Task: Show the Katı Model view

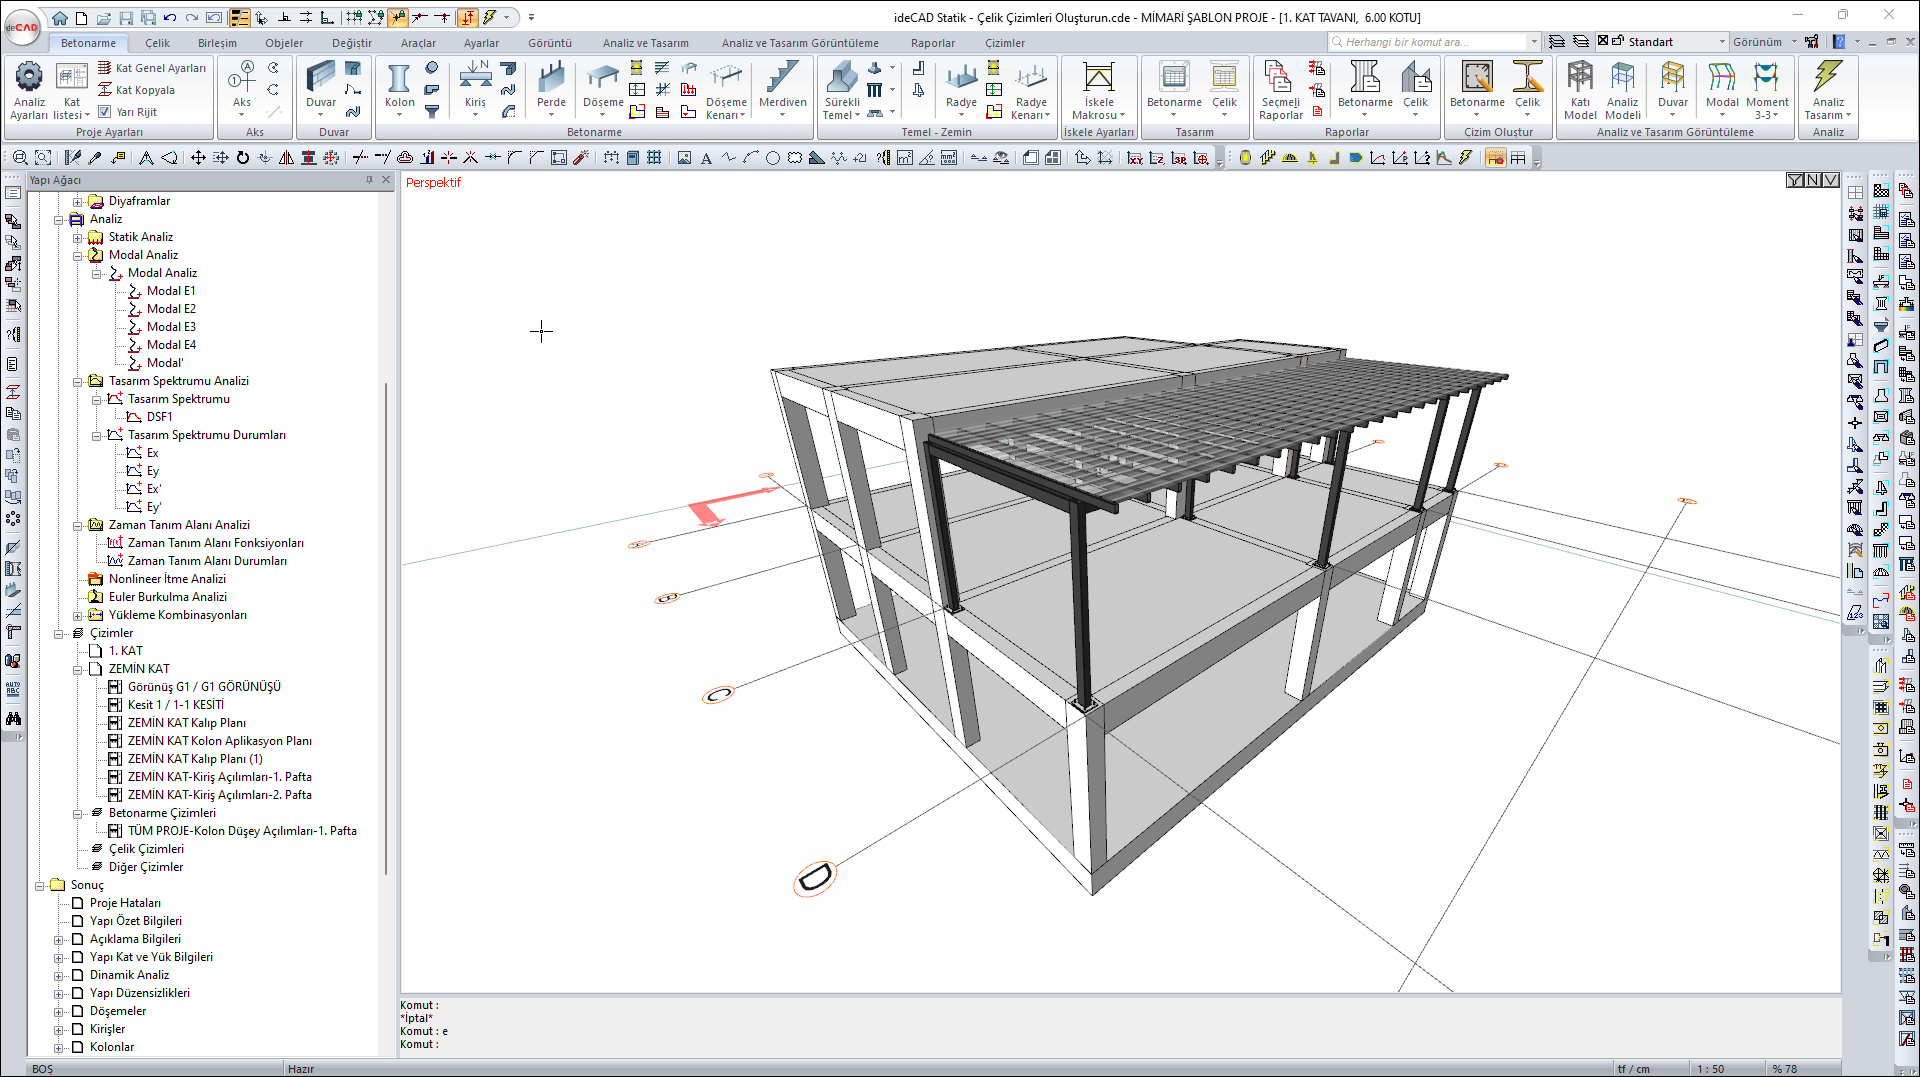Action: (1580, 90)
